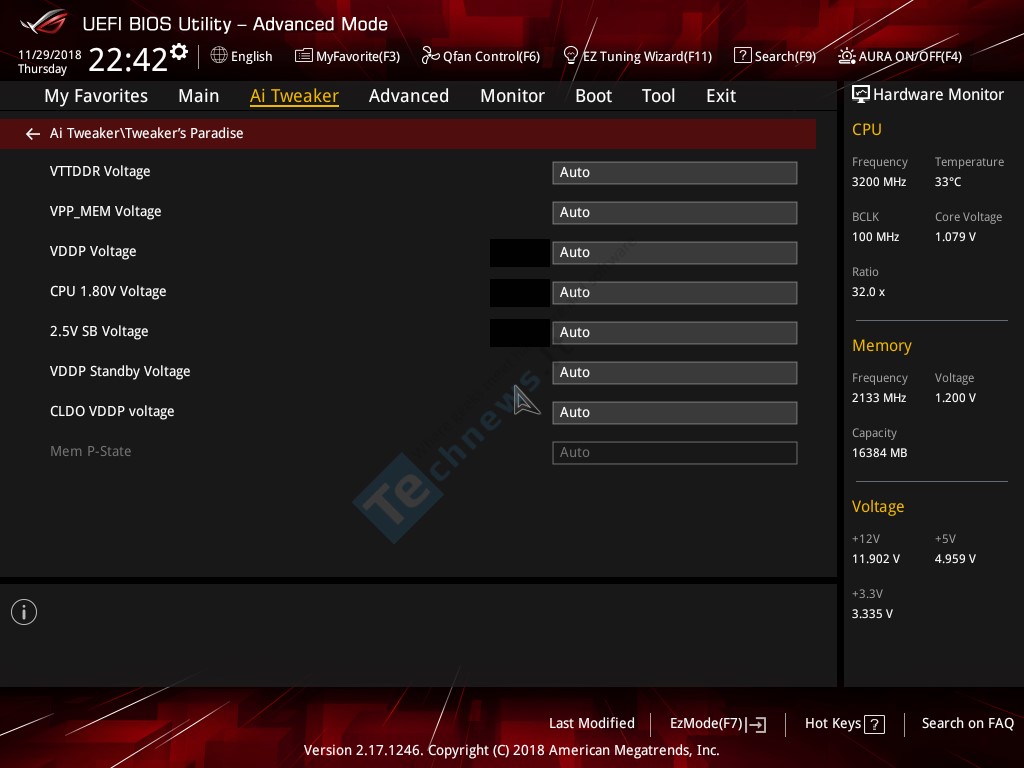The image size is (1024, 768).
Task: Open the Mem P-State Auto dropdown
Action: click(675, 453)
